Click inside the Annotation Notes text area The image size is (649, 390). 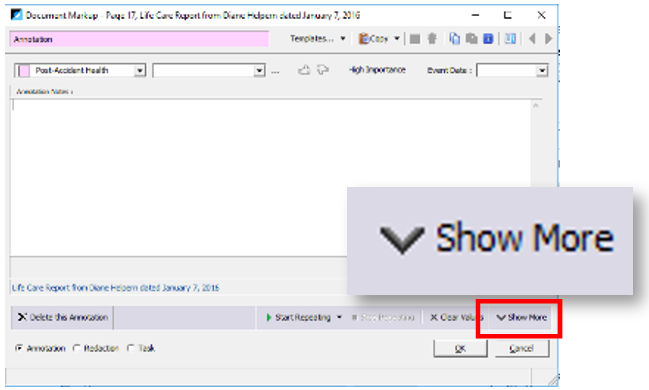(x=270, y=178)
